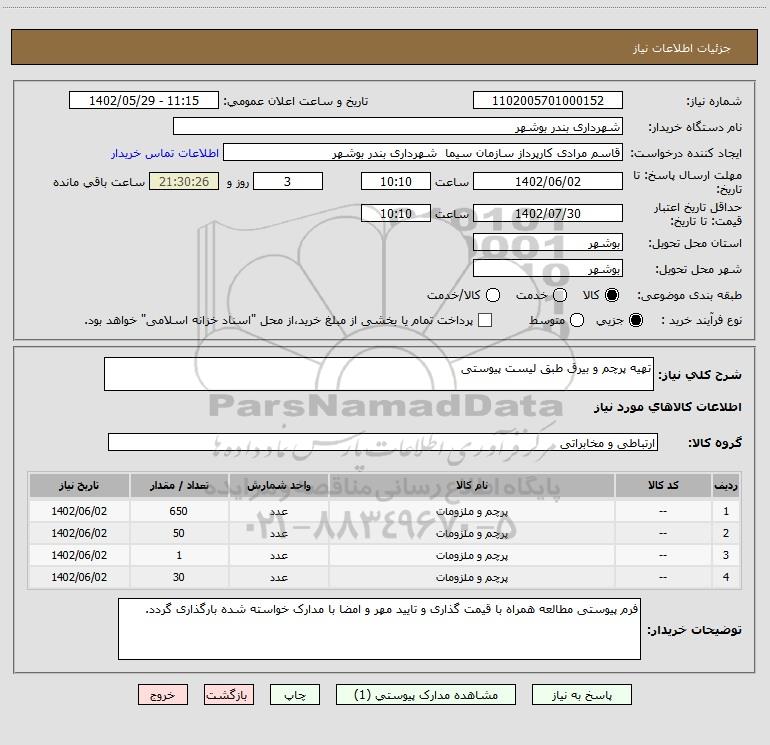This screenshot has height=745, width=770.
Task: Click the گروه کالا field ارتباطی و مخابراتی
Action: [x=383, y=442]
